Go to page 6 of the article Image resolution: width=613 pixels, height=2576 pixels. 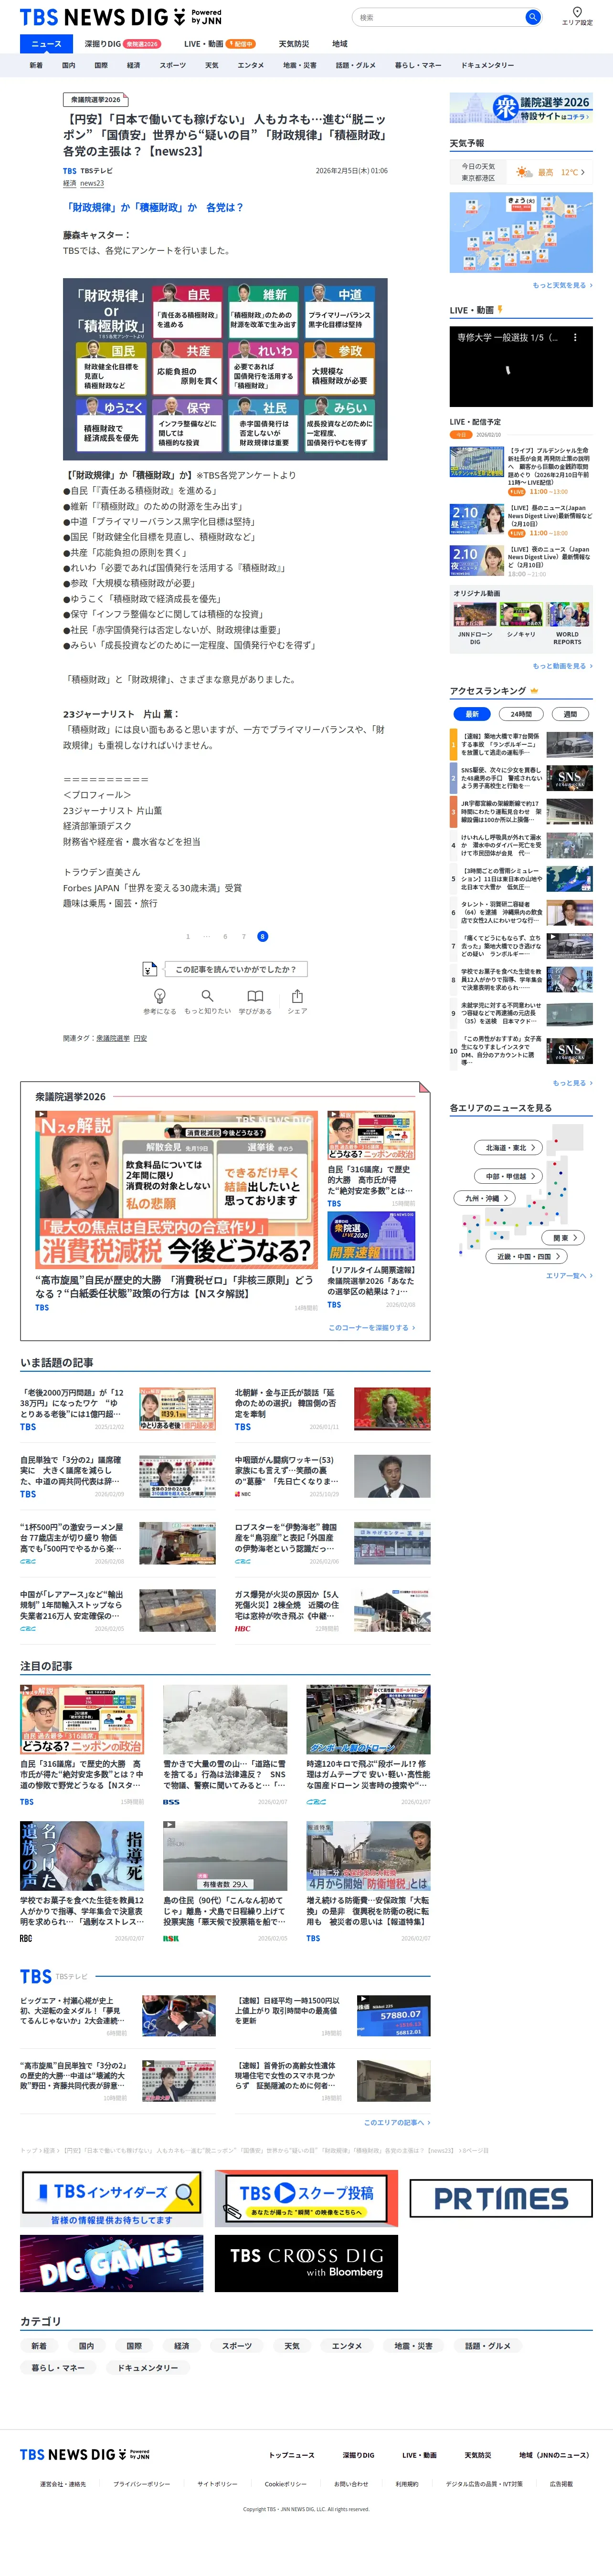pos(225,937)
